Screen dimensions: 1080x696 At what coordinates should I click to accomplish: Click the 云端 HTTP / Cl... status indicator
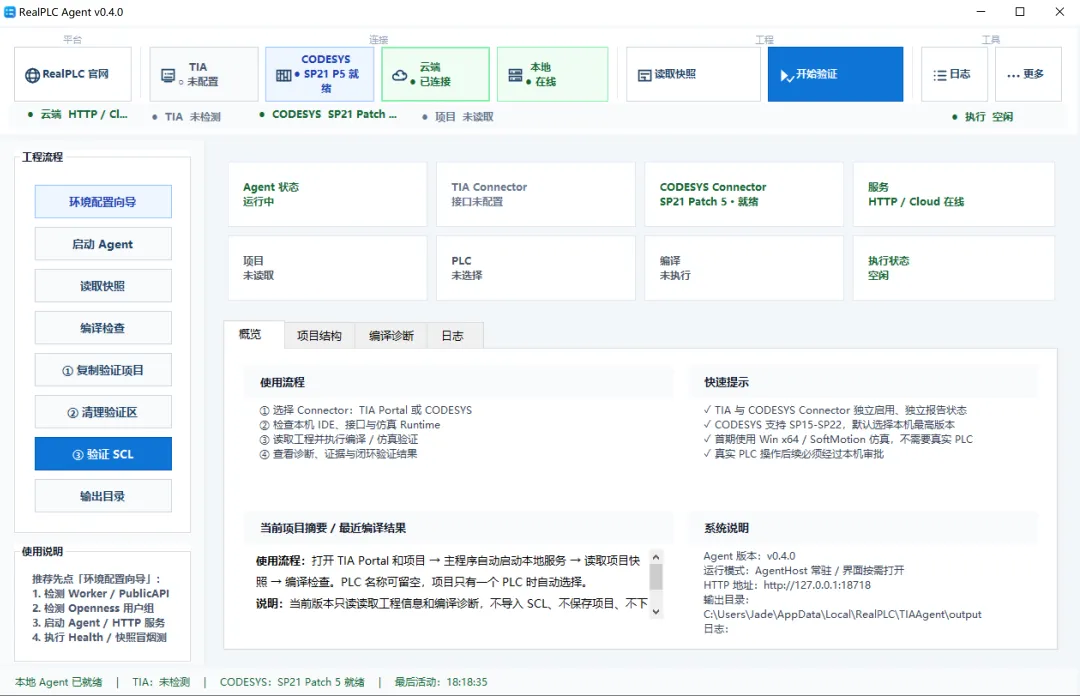tap(78, 114)
